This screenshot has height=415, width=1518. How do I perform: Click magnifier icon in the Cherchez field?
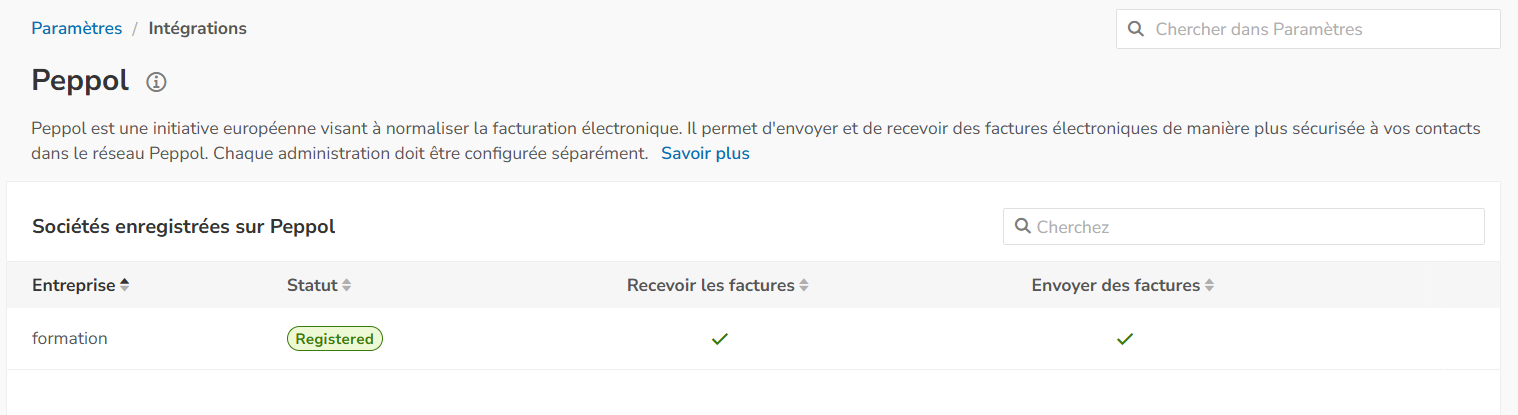pos(1022,226)
